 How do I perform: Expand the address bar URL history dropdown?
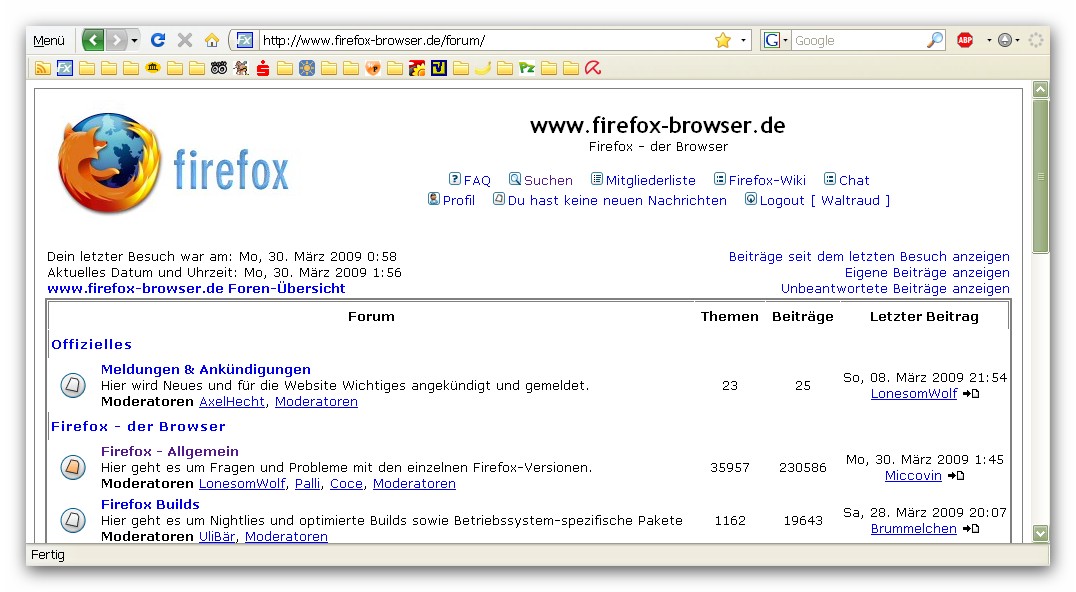(x=743, y=40)
